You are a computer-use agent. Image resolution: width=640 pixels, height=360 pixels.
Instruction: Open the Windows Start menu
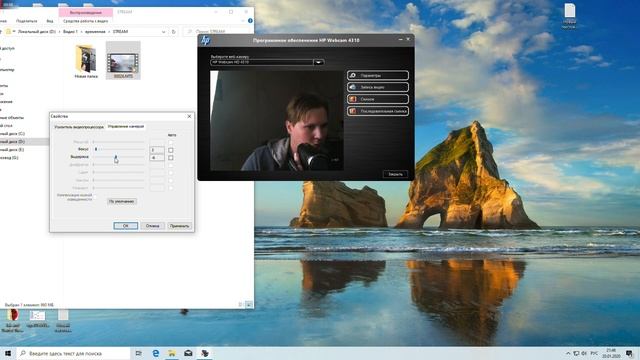click(8, 353)
